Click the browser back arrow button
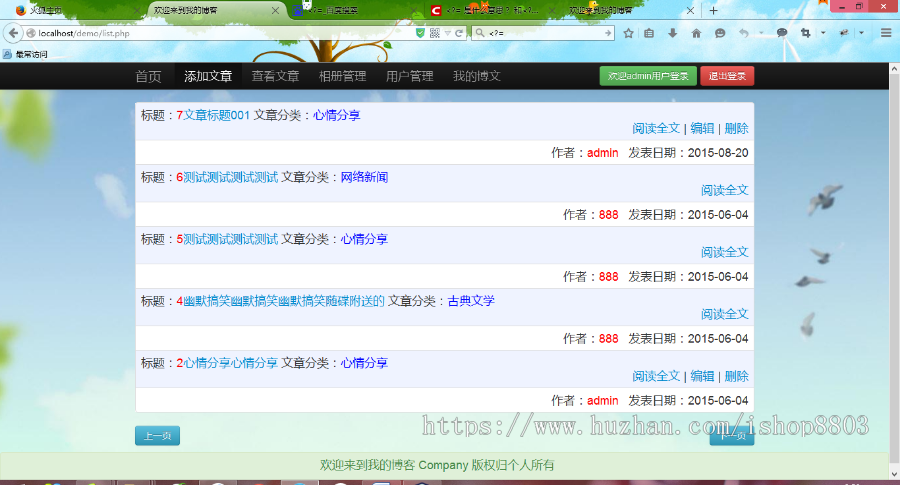 (x=13, y=33)
